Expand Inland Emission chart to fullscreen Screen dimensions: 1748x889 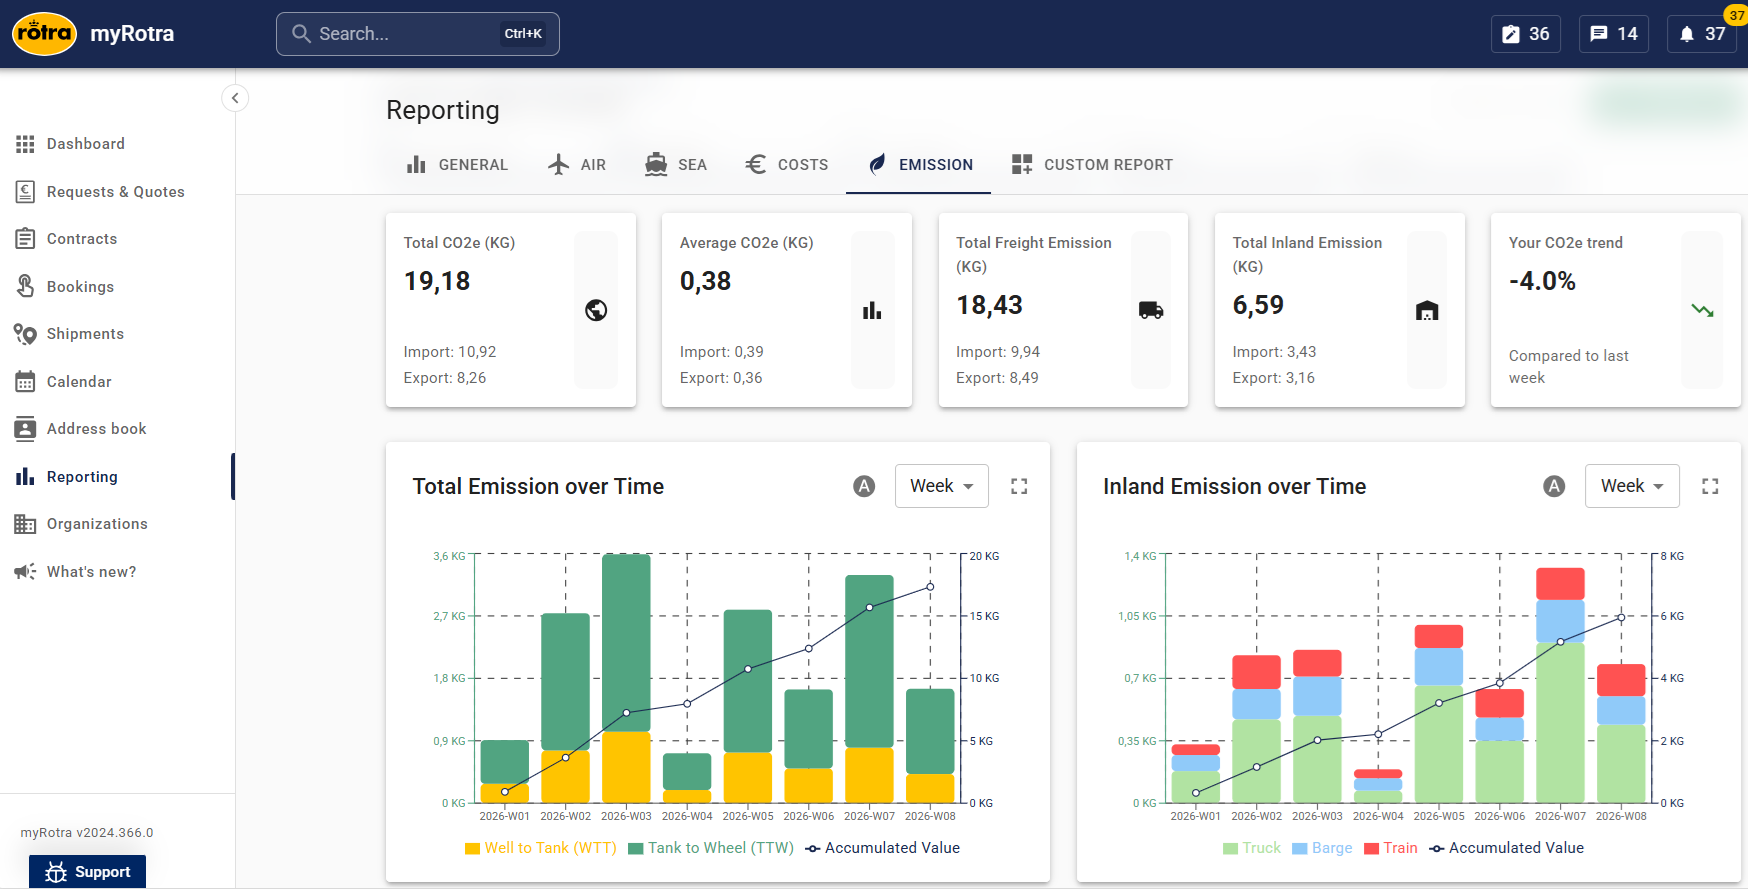(1710, 486)
